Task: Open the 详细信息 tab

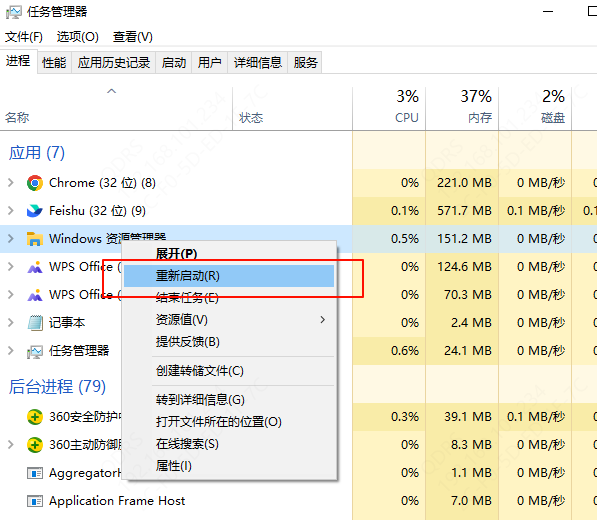Action: pos(257,62)
